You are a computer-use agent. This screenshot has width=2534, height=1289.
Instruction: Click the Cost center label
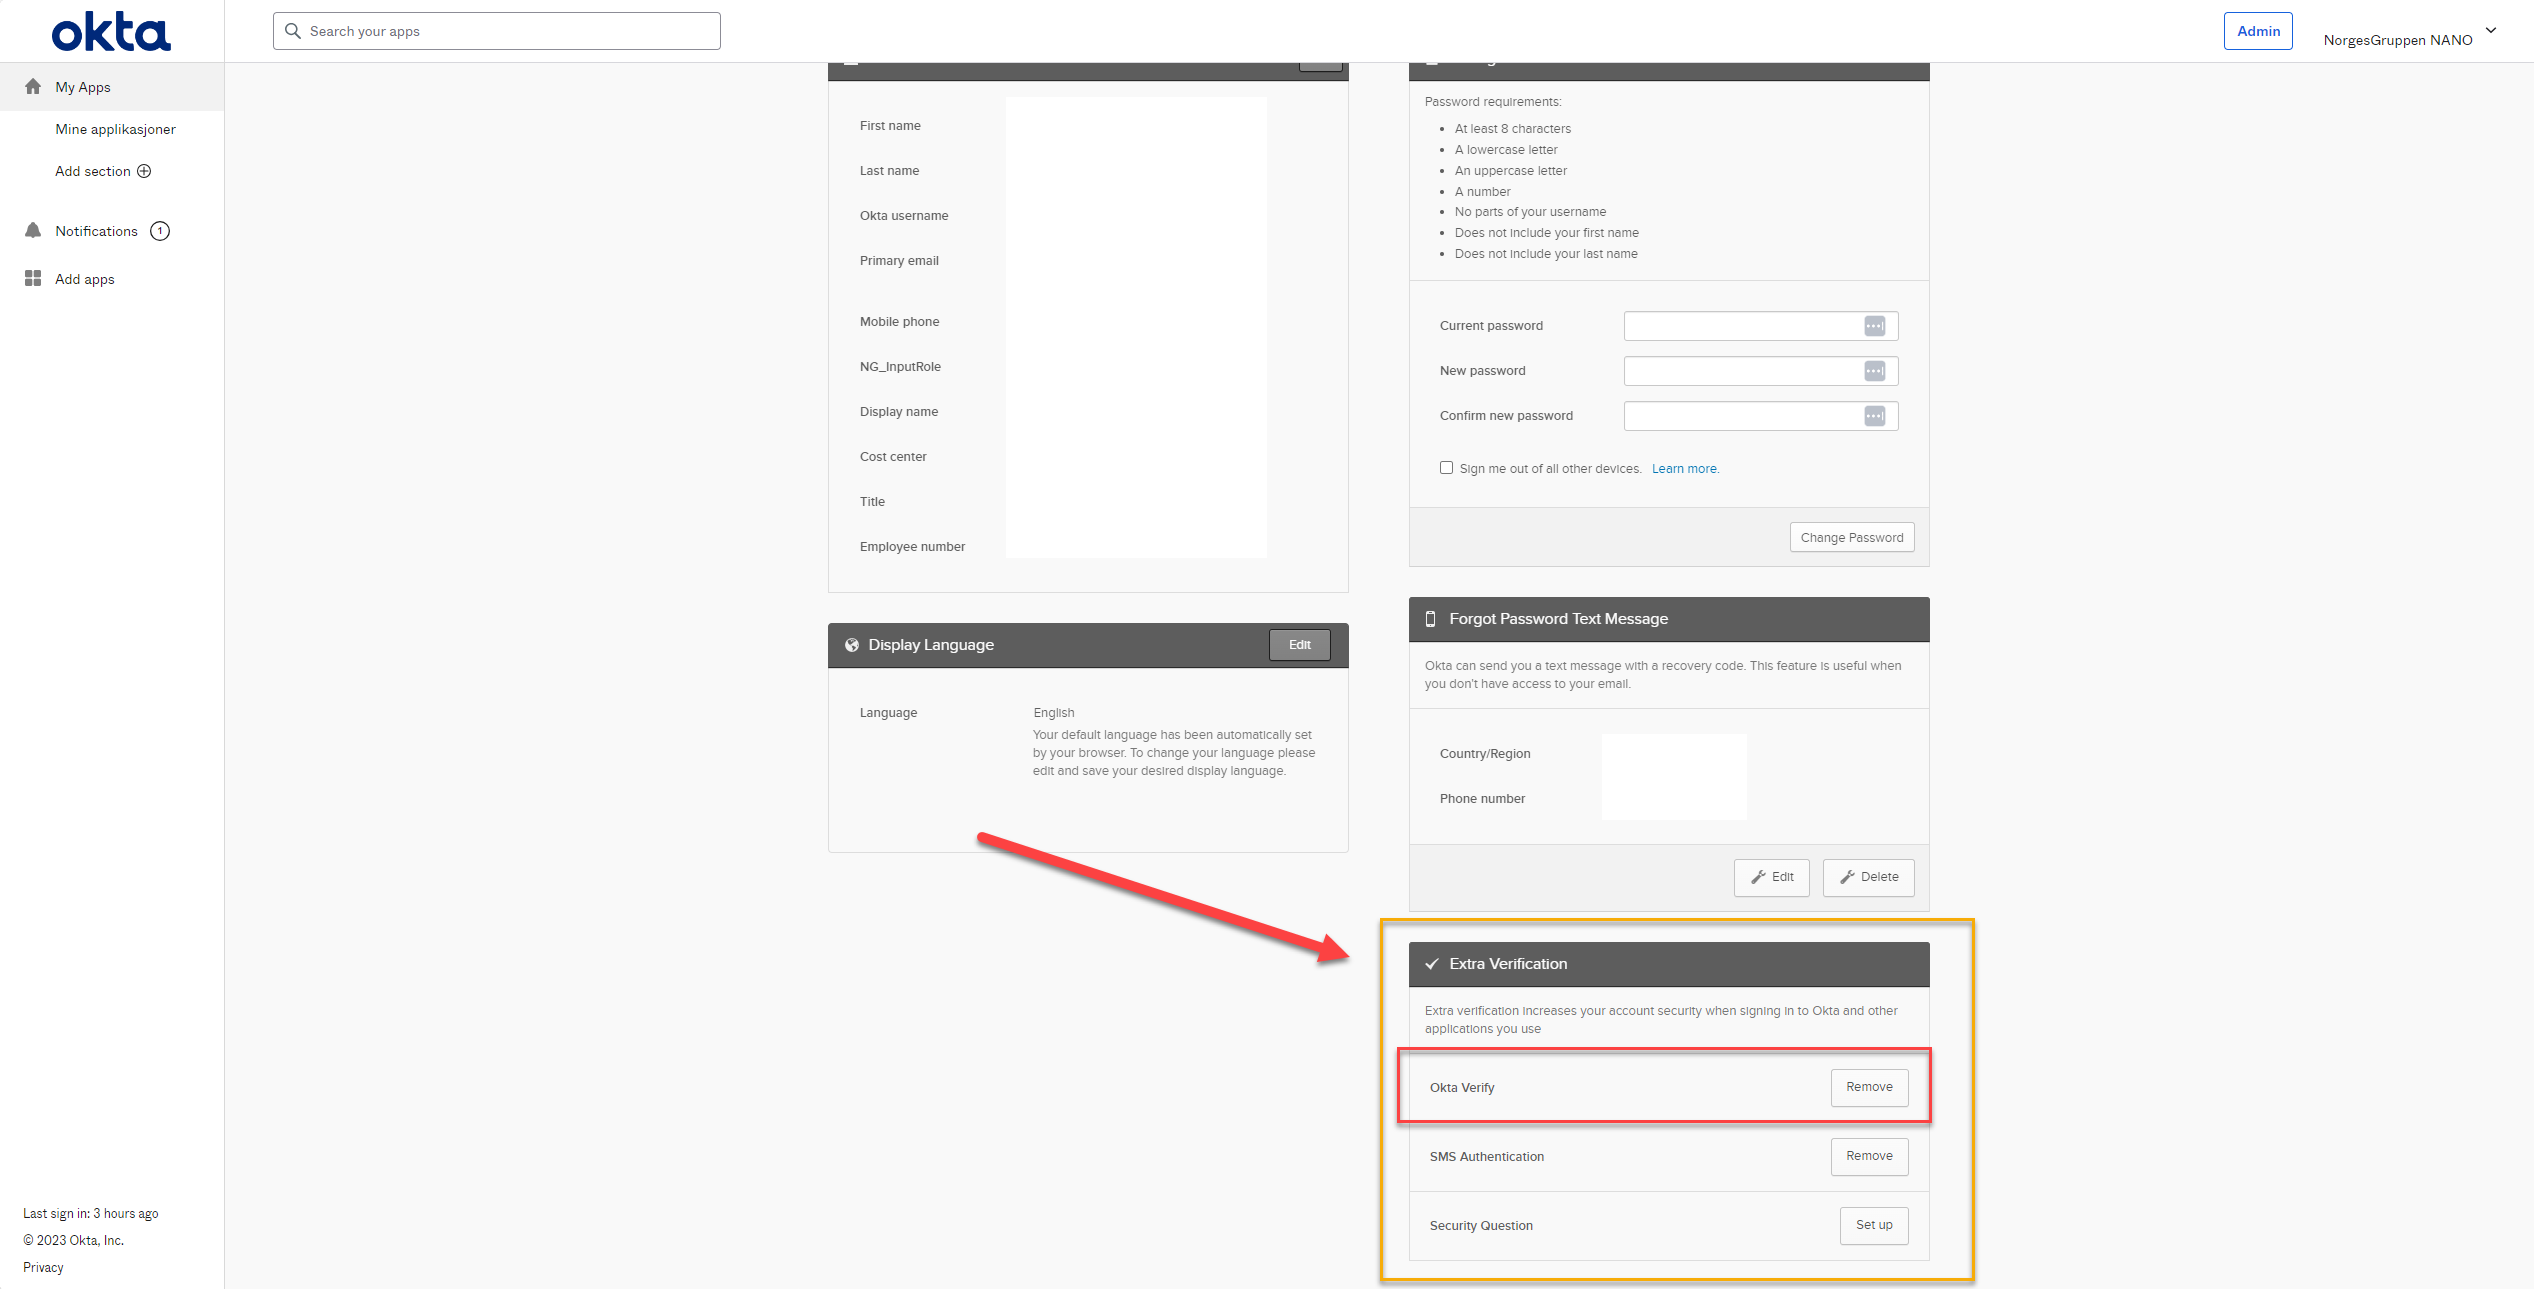tap(893, 457)
